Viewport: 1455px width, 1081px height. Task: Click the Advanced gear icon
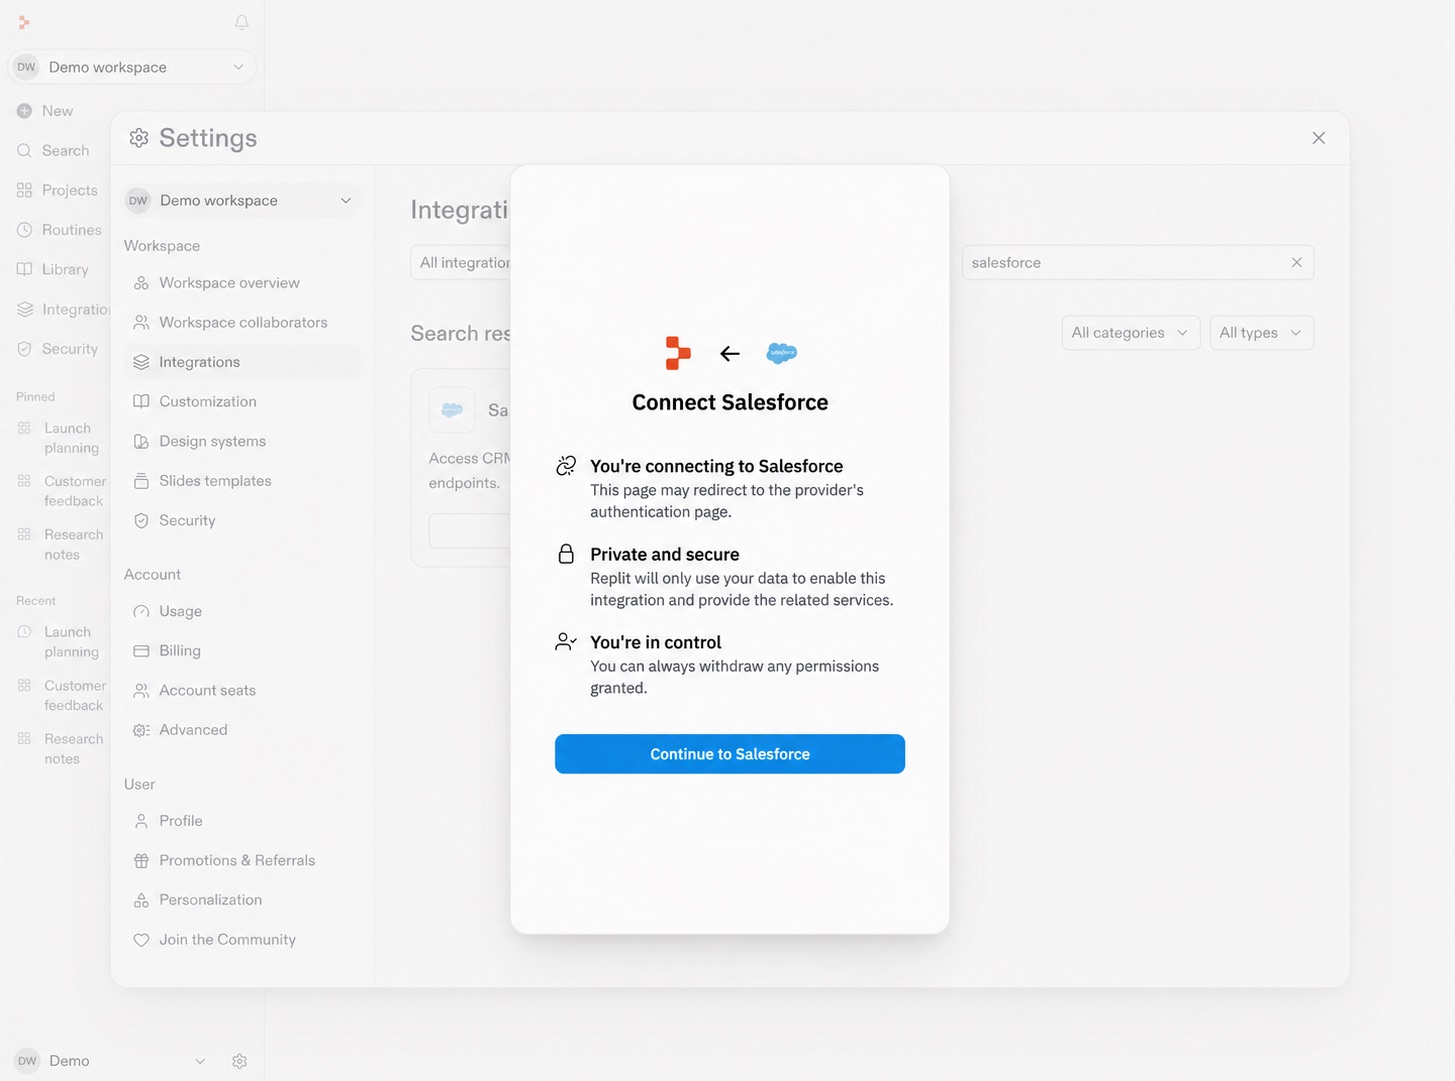click(141, 730)
